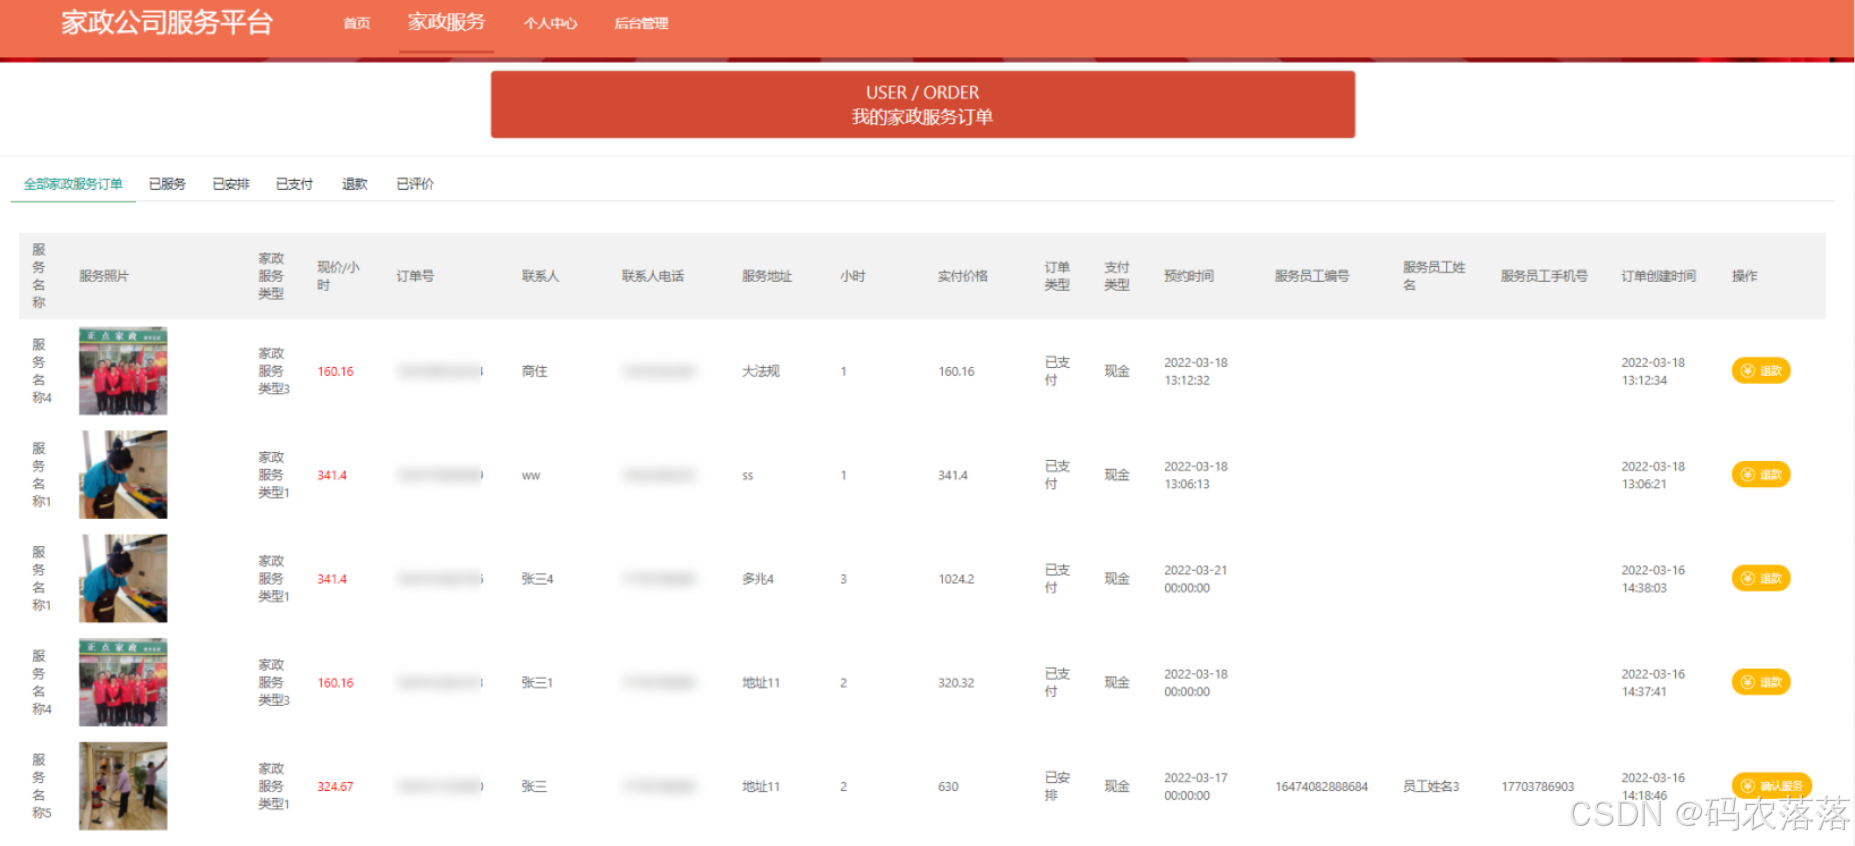The width and height of the screenshot is (1855, 846).
Task: Click the 实付价格 column header
Action: [962, 276]
